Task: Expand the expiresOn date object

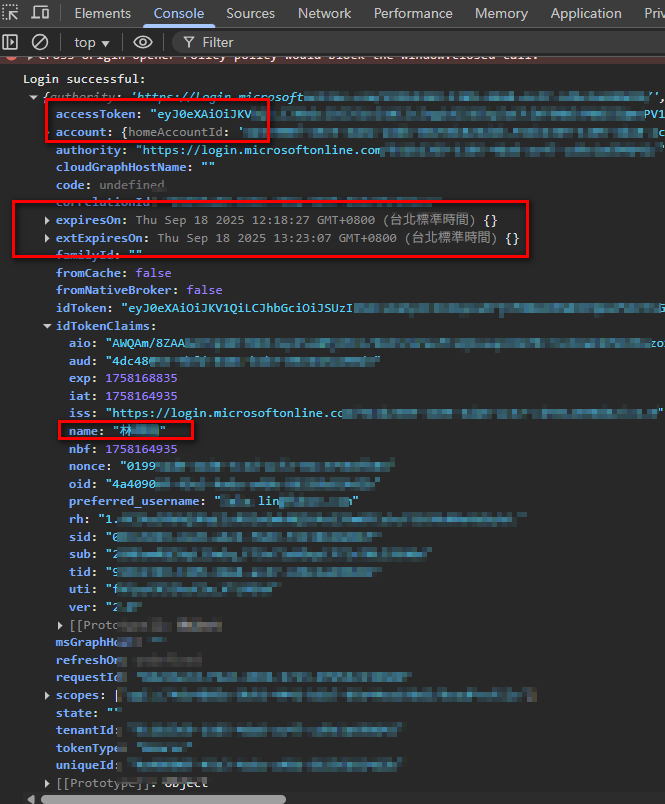Action: tap(47, 220)
